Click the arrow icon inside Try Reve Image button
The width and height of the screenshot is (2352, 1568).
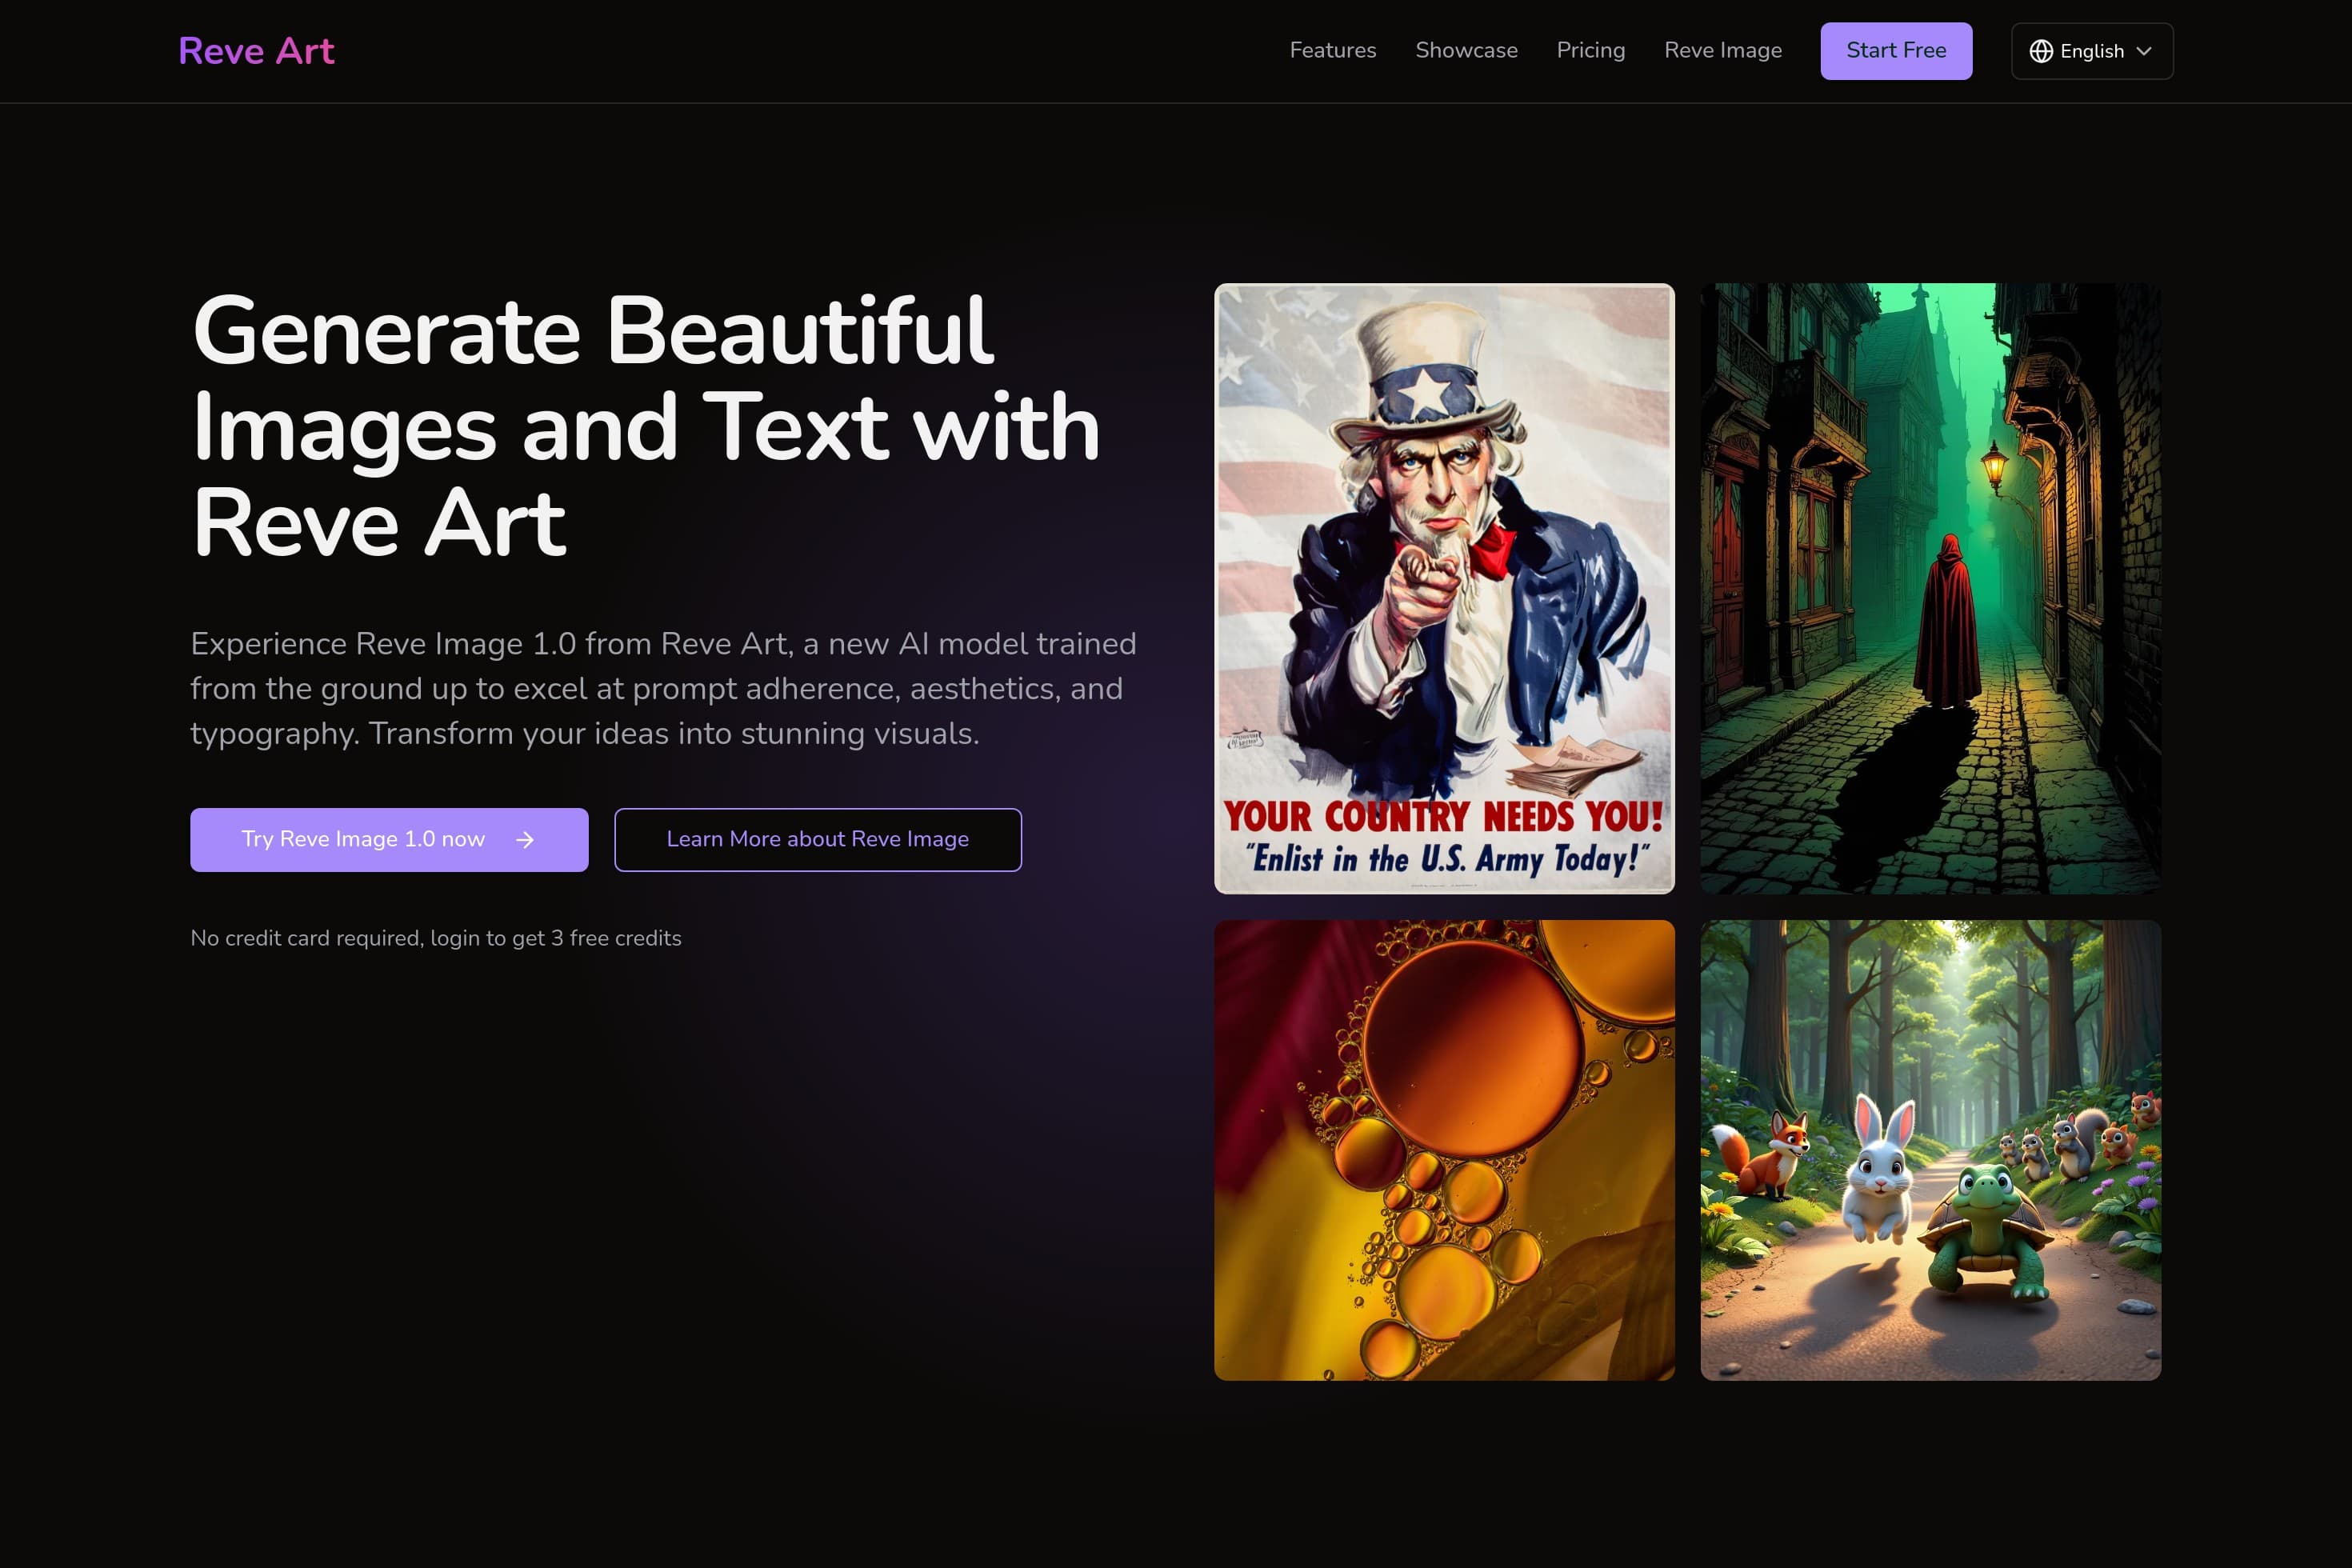[524, 840]
